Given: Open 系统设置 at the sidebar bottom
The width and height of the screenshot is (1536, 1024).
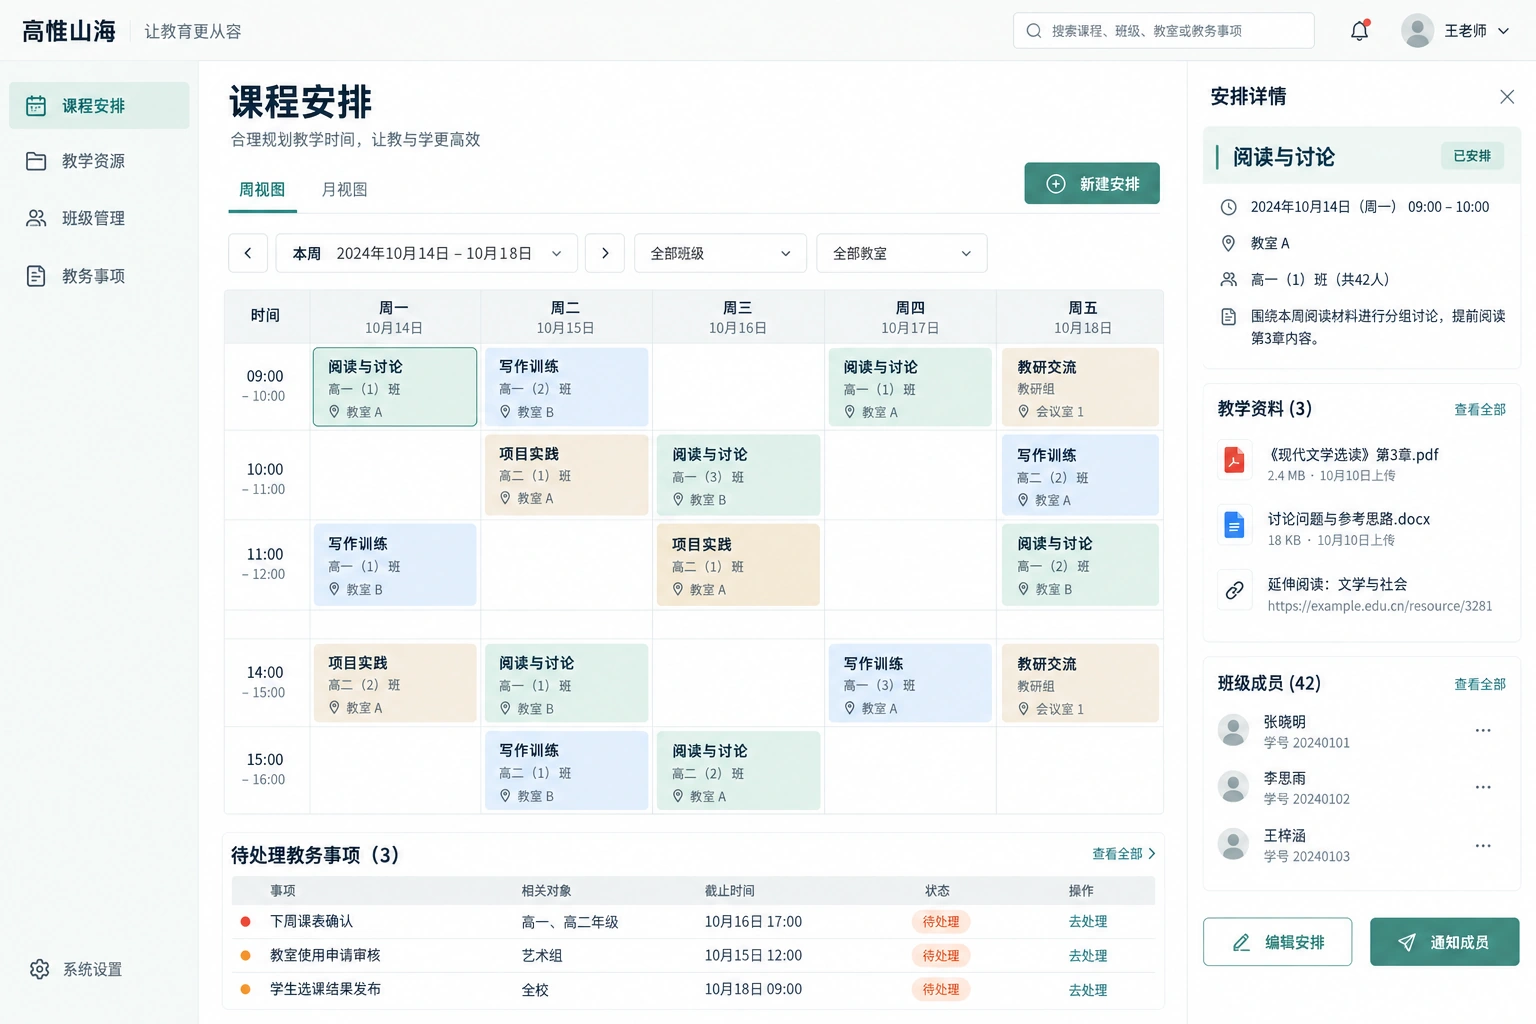Looking at the screenshot, I should [76, 969].
